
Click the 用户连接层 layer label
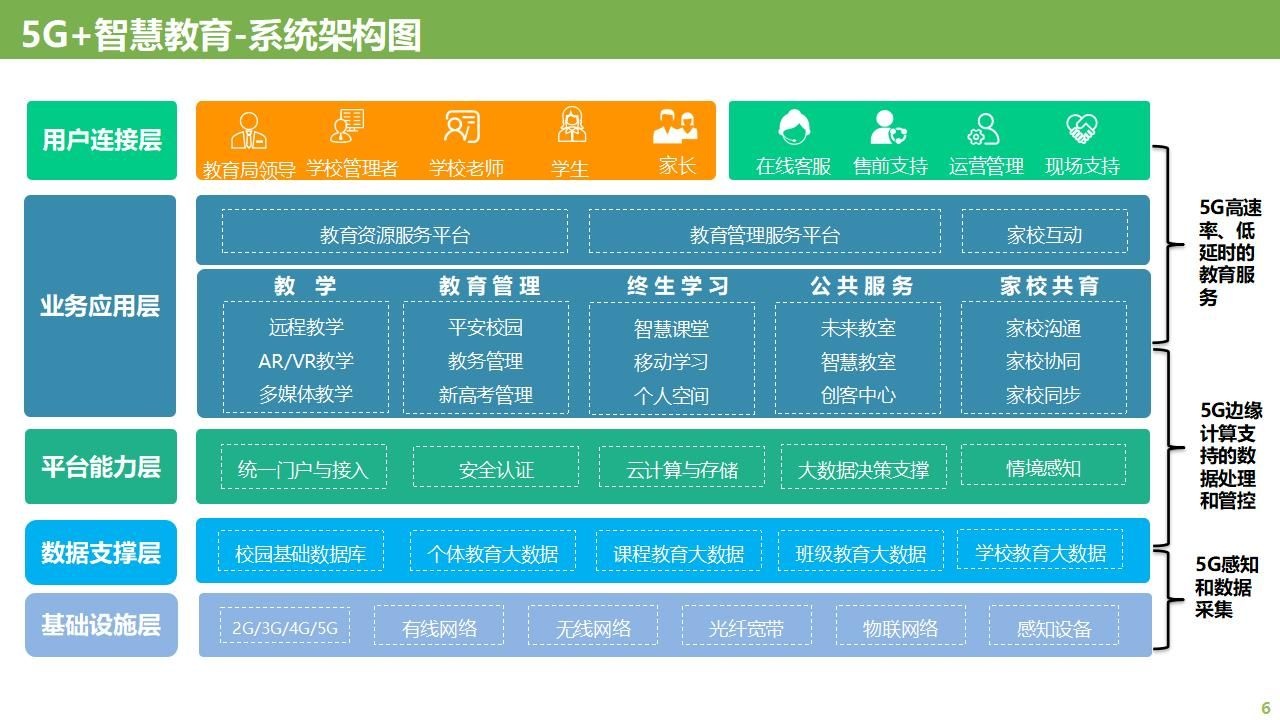pyautogui.click(x=102, y=140)
